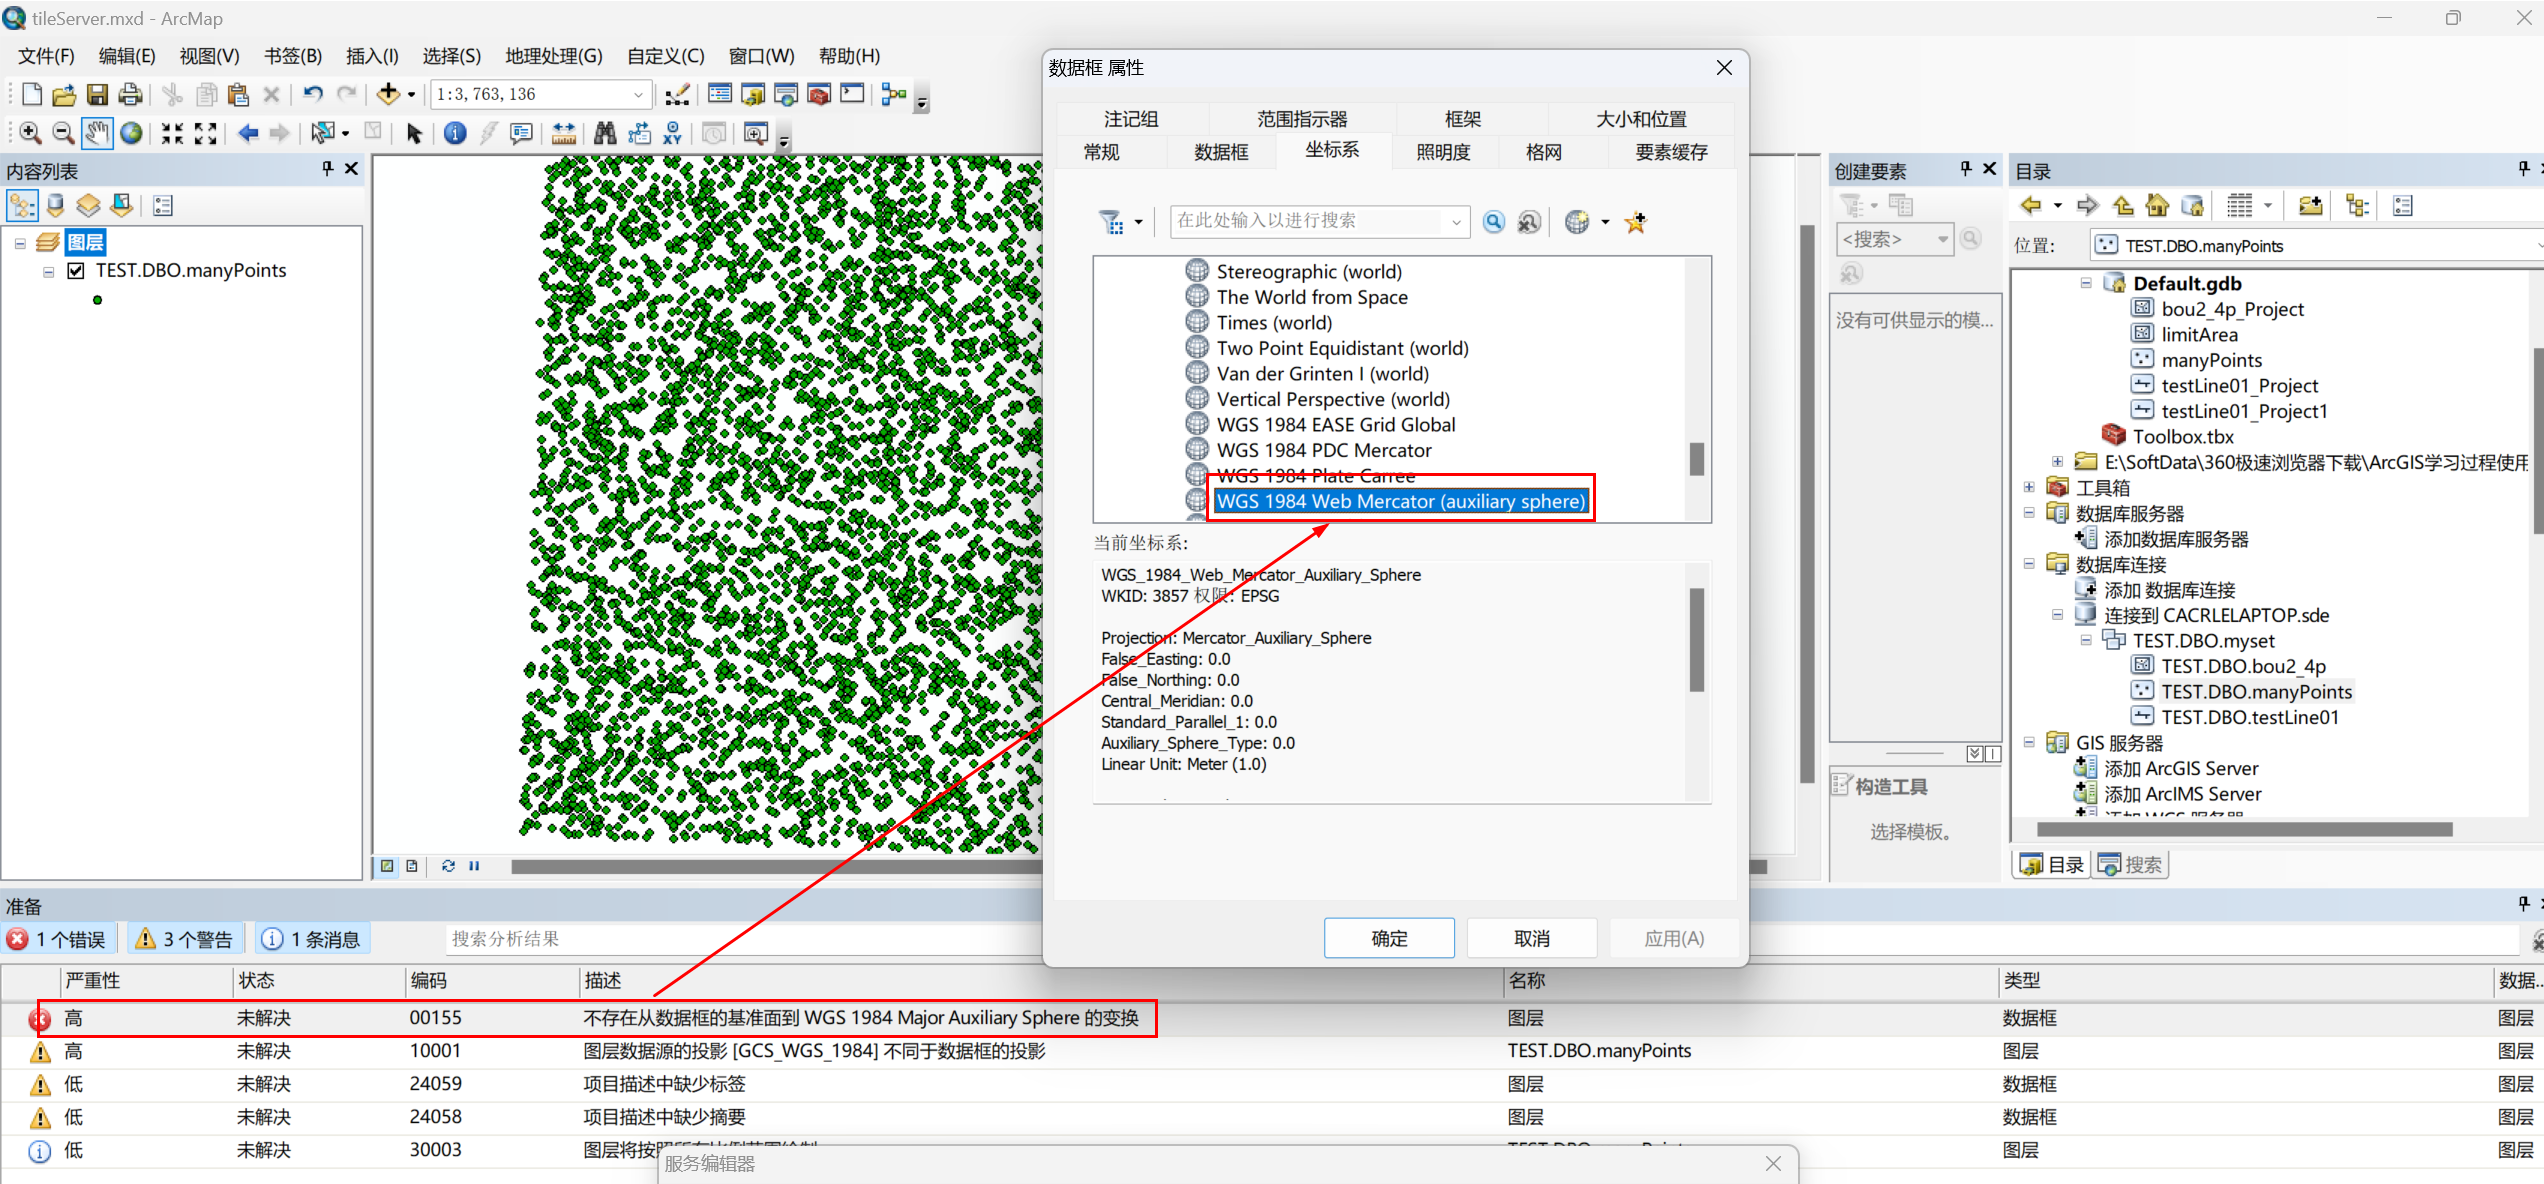This screenshot has width=2544, height=1184.
Task: Uncheck the TEST.DBO.manyPoints layer visibility
Action: tap(75, 270)
